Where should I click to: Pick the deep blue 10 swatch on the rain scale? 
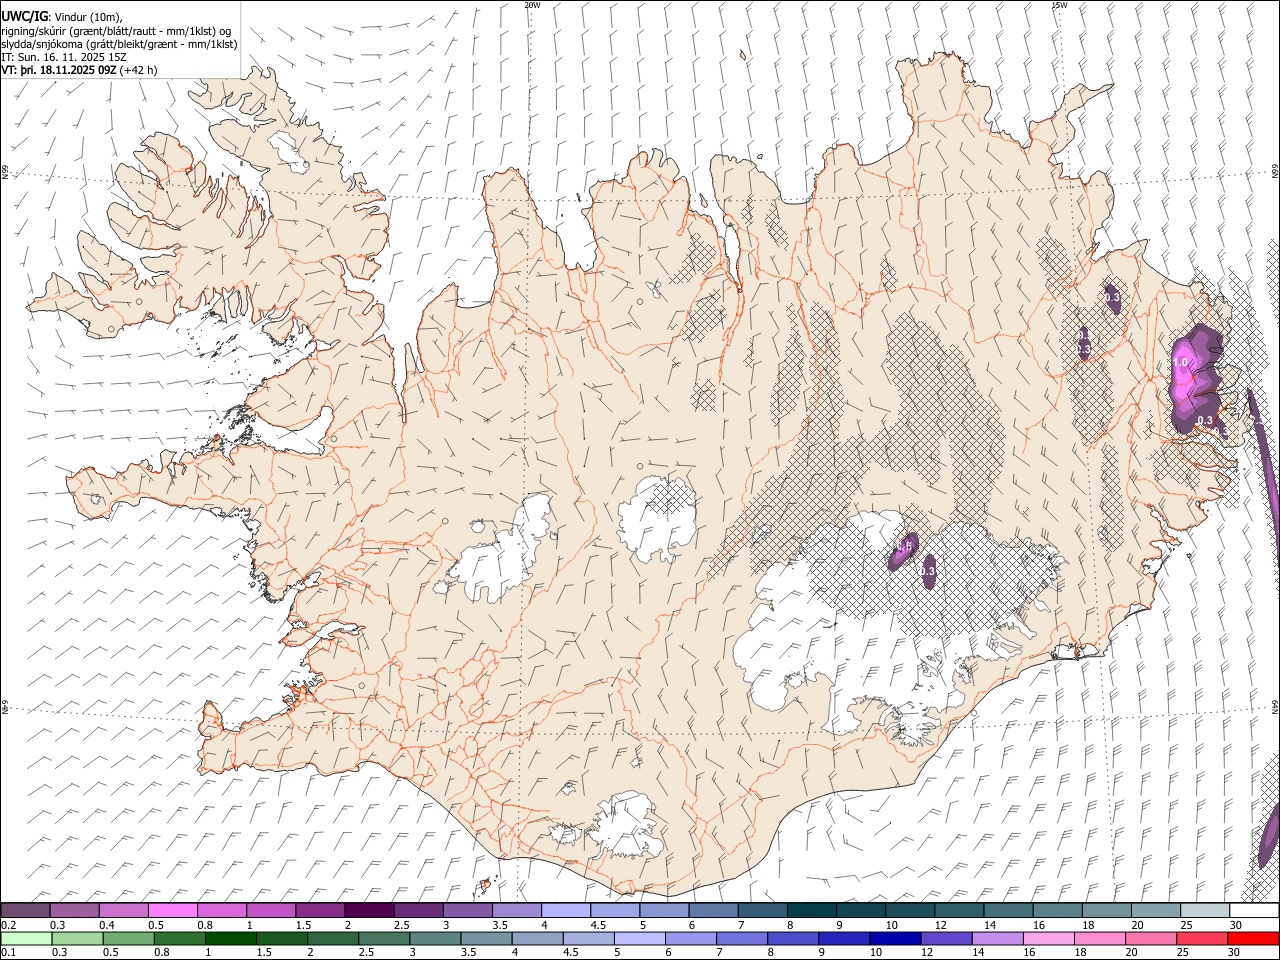click(x=894, y=938)
